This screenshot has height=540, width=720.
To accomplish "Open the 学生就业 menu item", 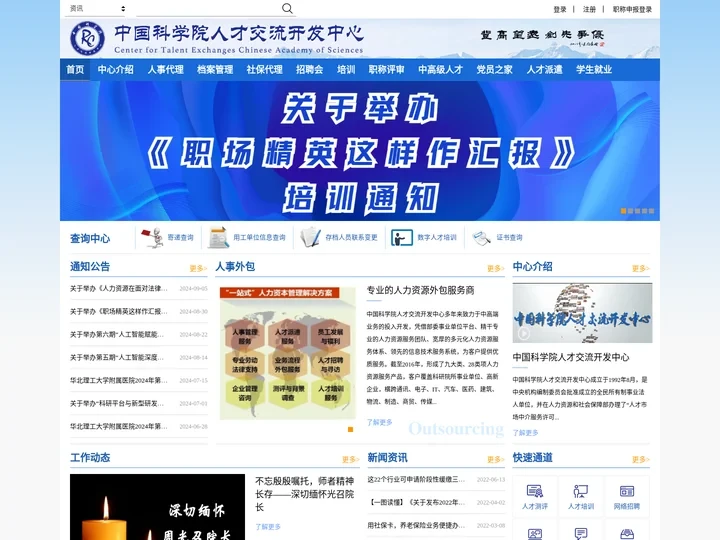I will pyautogui.click(x=594, y=70).
